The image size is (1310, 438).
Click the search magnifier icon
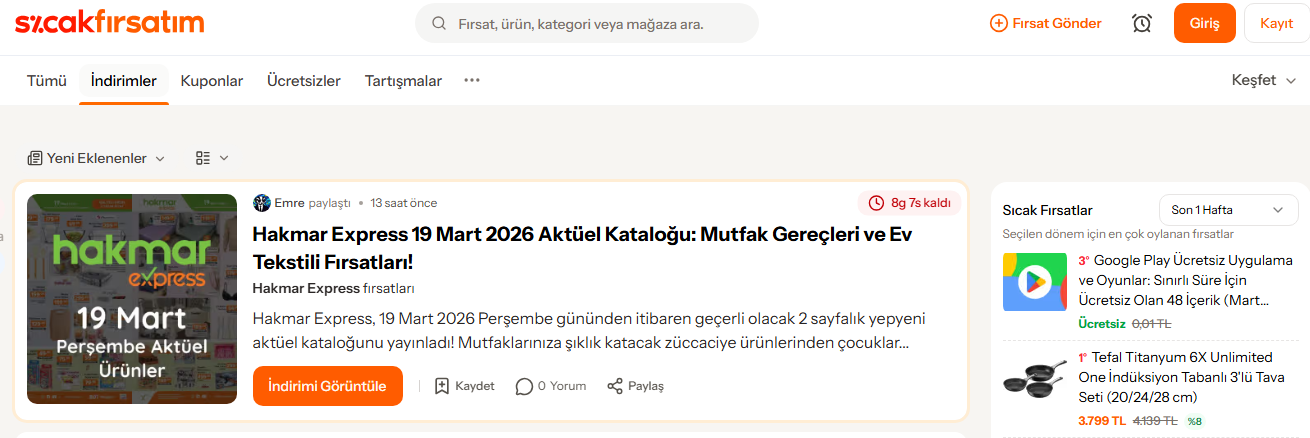click(x=439, y=23)
